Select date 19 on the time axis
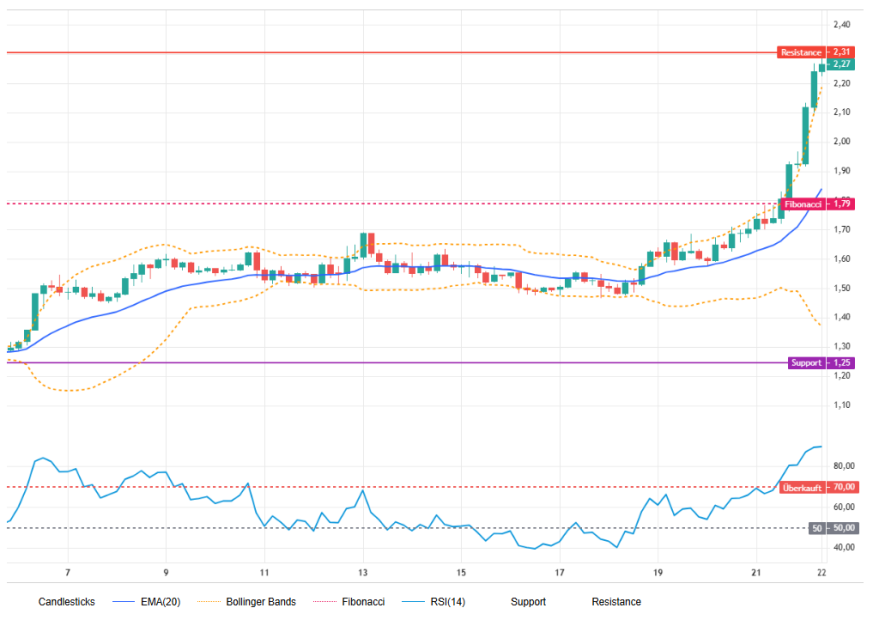This screenshot has height=620, width=873. (x=658, y=573)
